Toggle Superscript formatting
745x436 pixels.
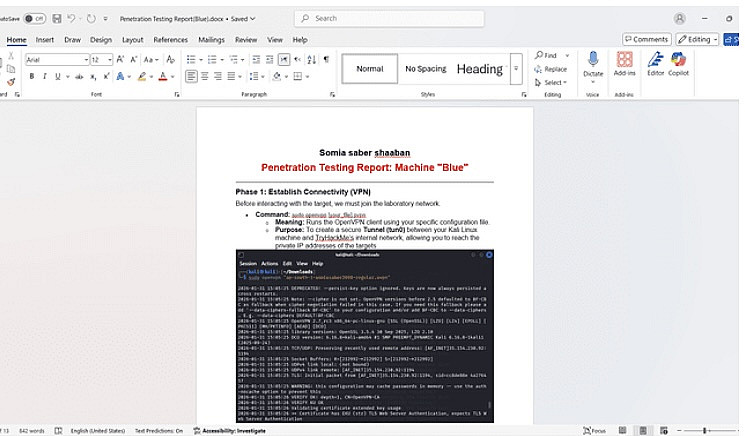pos(106,76)
